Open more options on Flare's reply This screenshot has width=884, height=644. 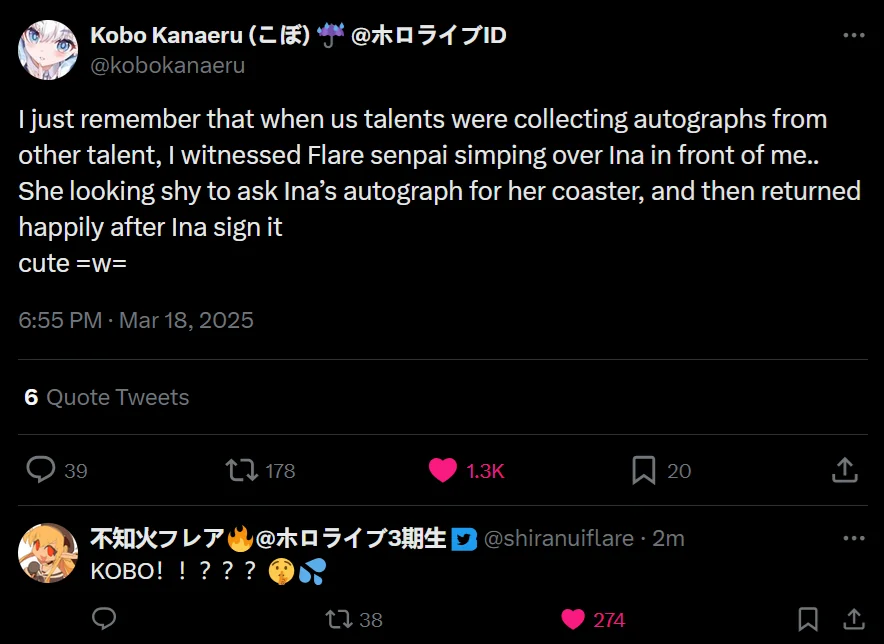click(853, 538)
